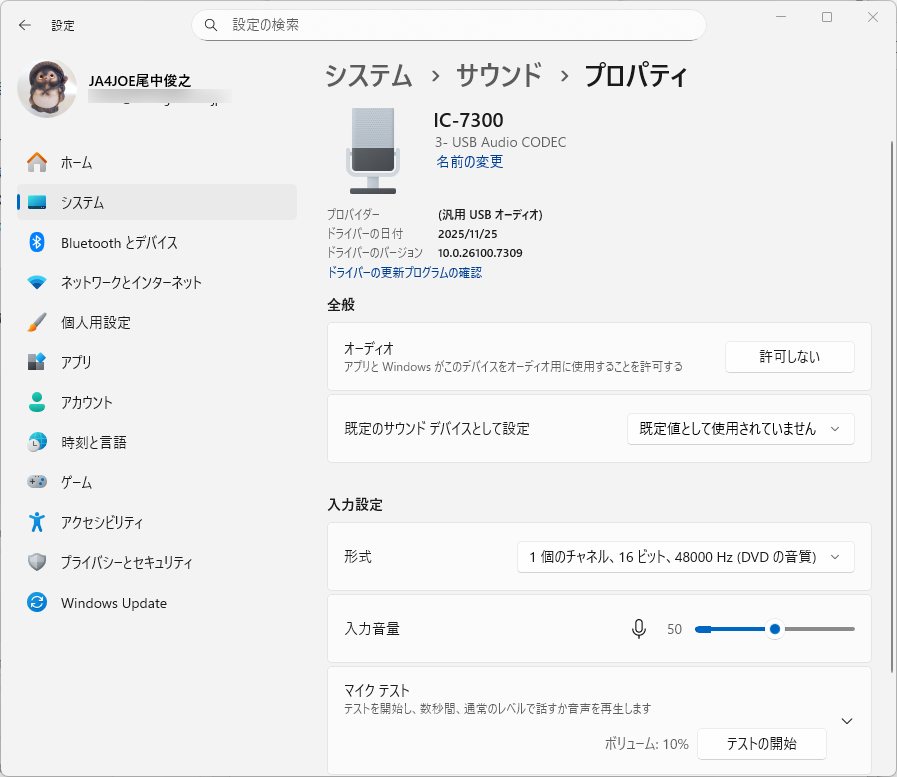This screenshot has height=777, width=897.
Task: Click the Home house icon
Action: pos(37,162)
